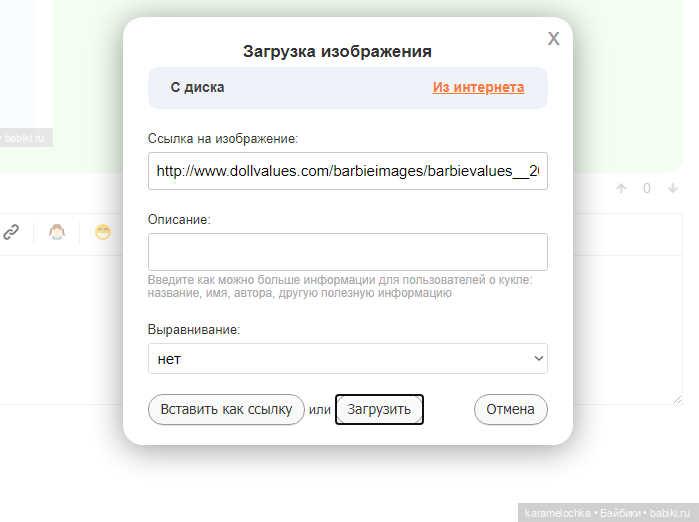Open the doll avatar icon in toolbar
The width and height of the screenshot is (699, 522).
coord(58,232)
